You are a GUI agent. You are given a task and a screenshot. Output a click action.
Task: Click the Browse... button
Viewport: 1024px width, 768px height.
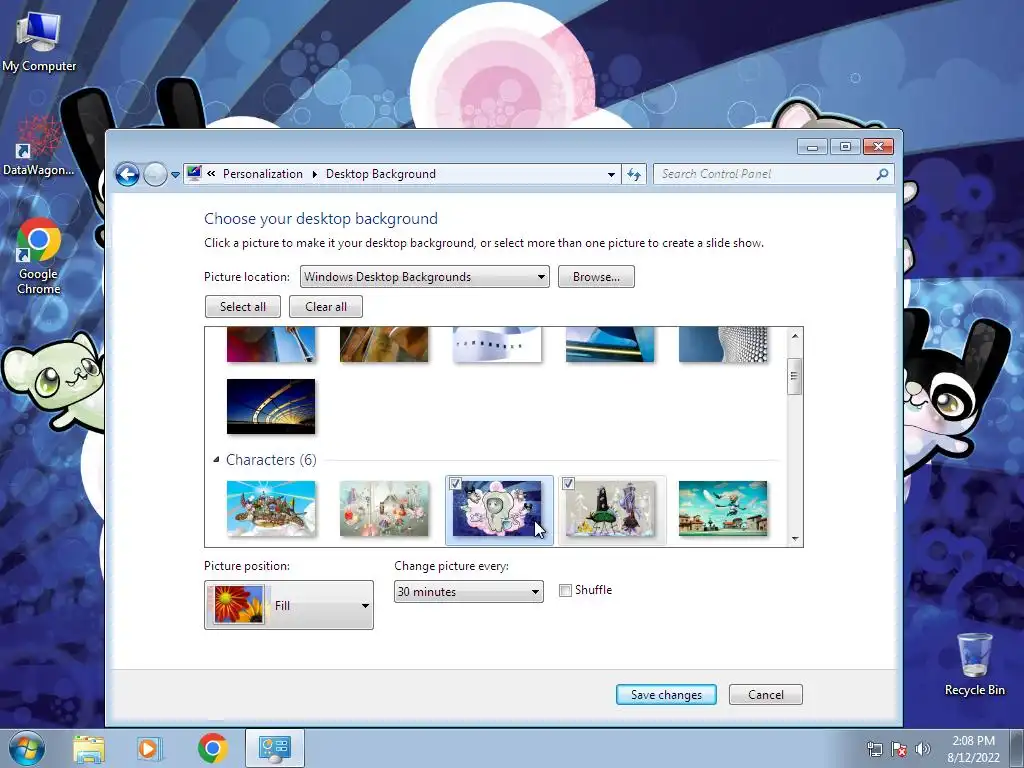(596, 277)
